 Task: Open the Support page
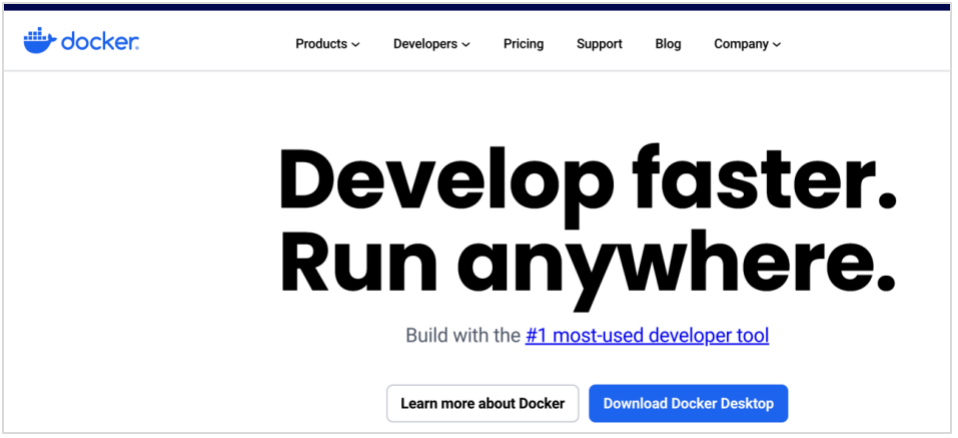(599, 44)
